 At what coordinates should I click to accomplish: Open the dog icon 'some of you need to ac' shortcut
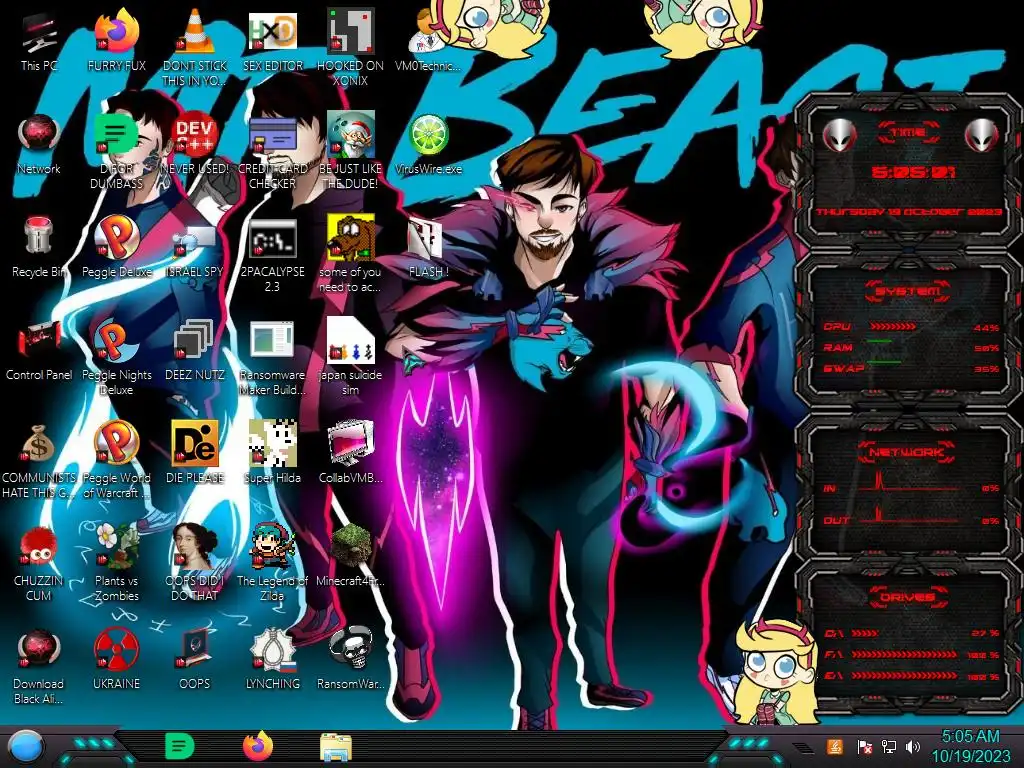pos(350,253)
